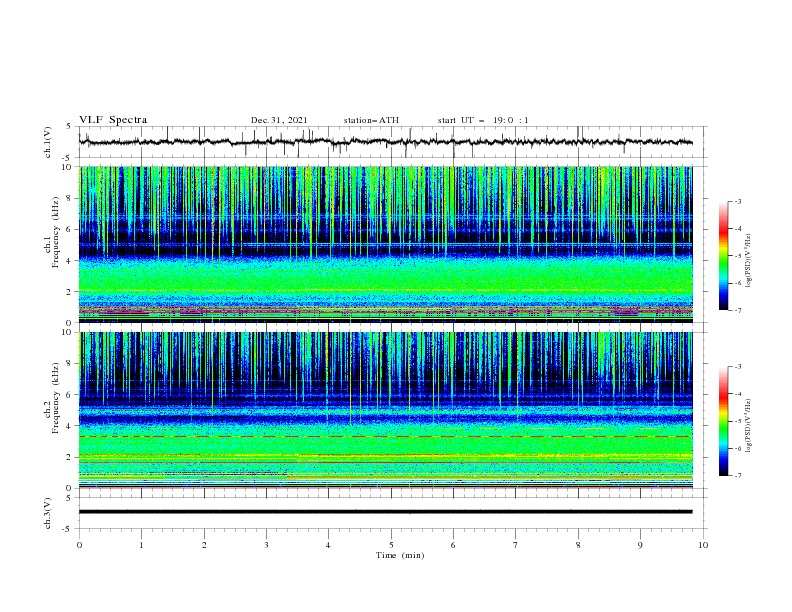Click the time axis tick label '0'
This screenshot has height=612, width=792.
tap(79, 545)
